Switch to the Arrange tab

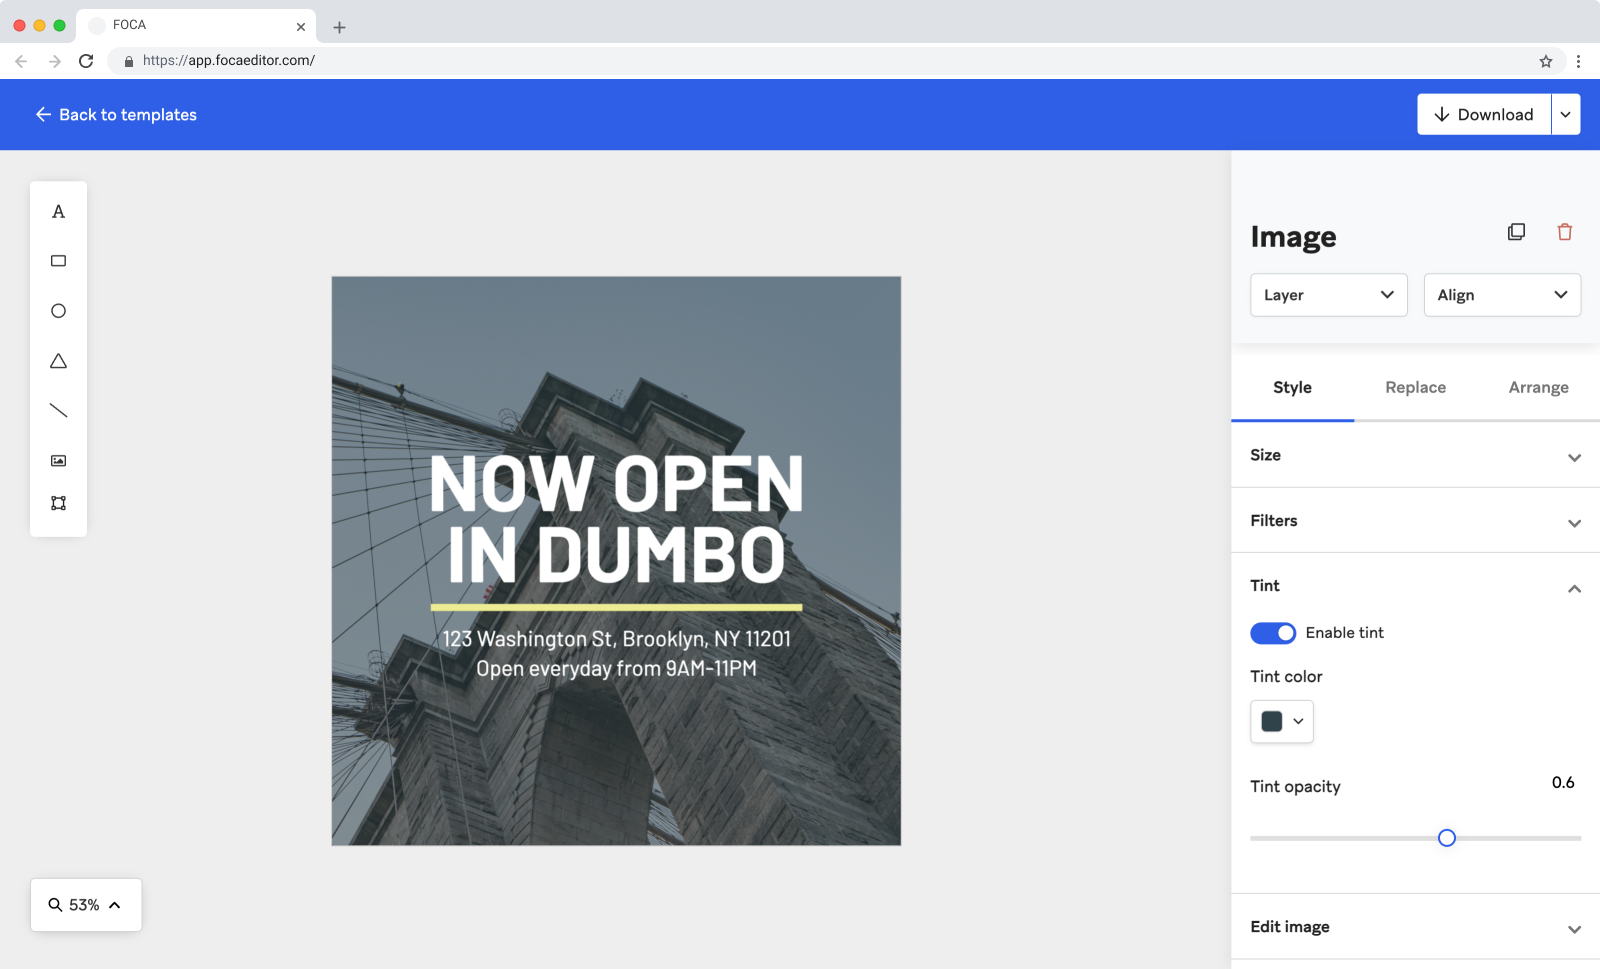[x=1537, y=388]
